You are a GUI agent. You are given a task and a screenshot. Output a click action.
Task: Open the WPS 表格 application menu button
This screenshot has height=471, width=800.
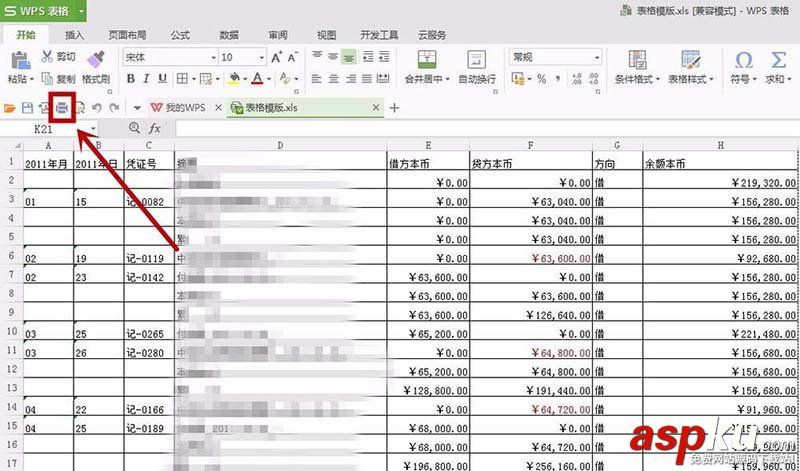point(43,11)
